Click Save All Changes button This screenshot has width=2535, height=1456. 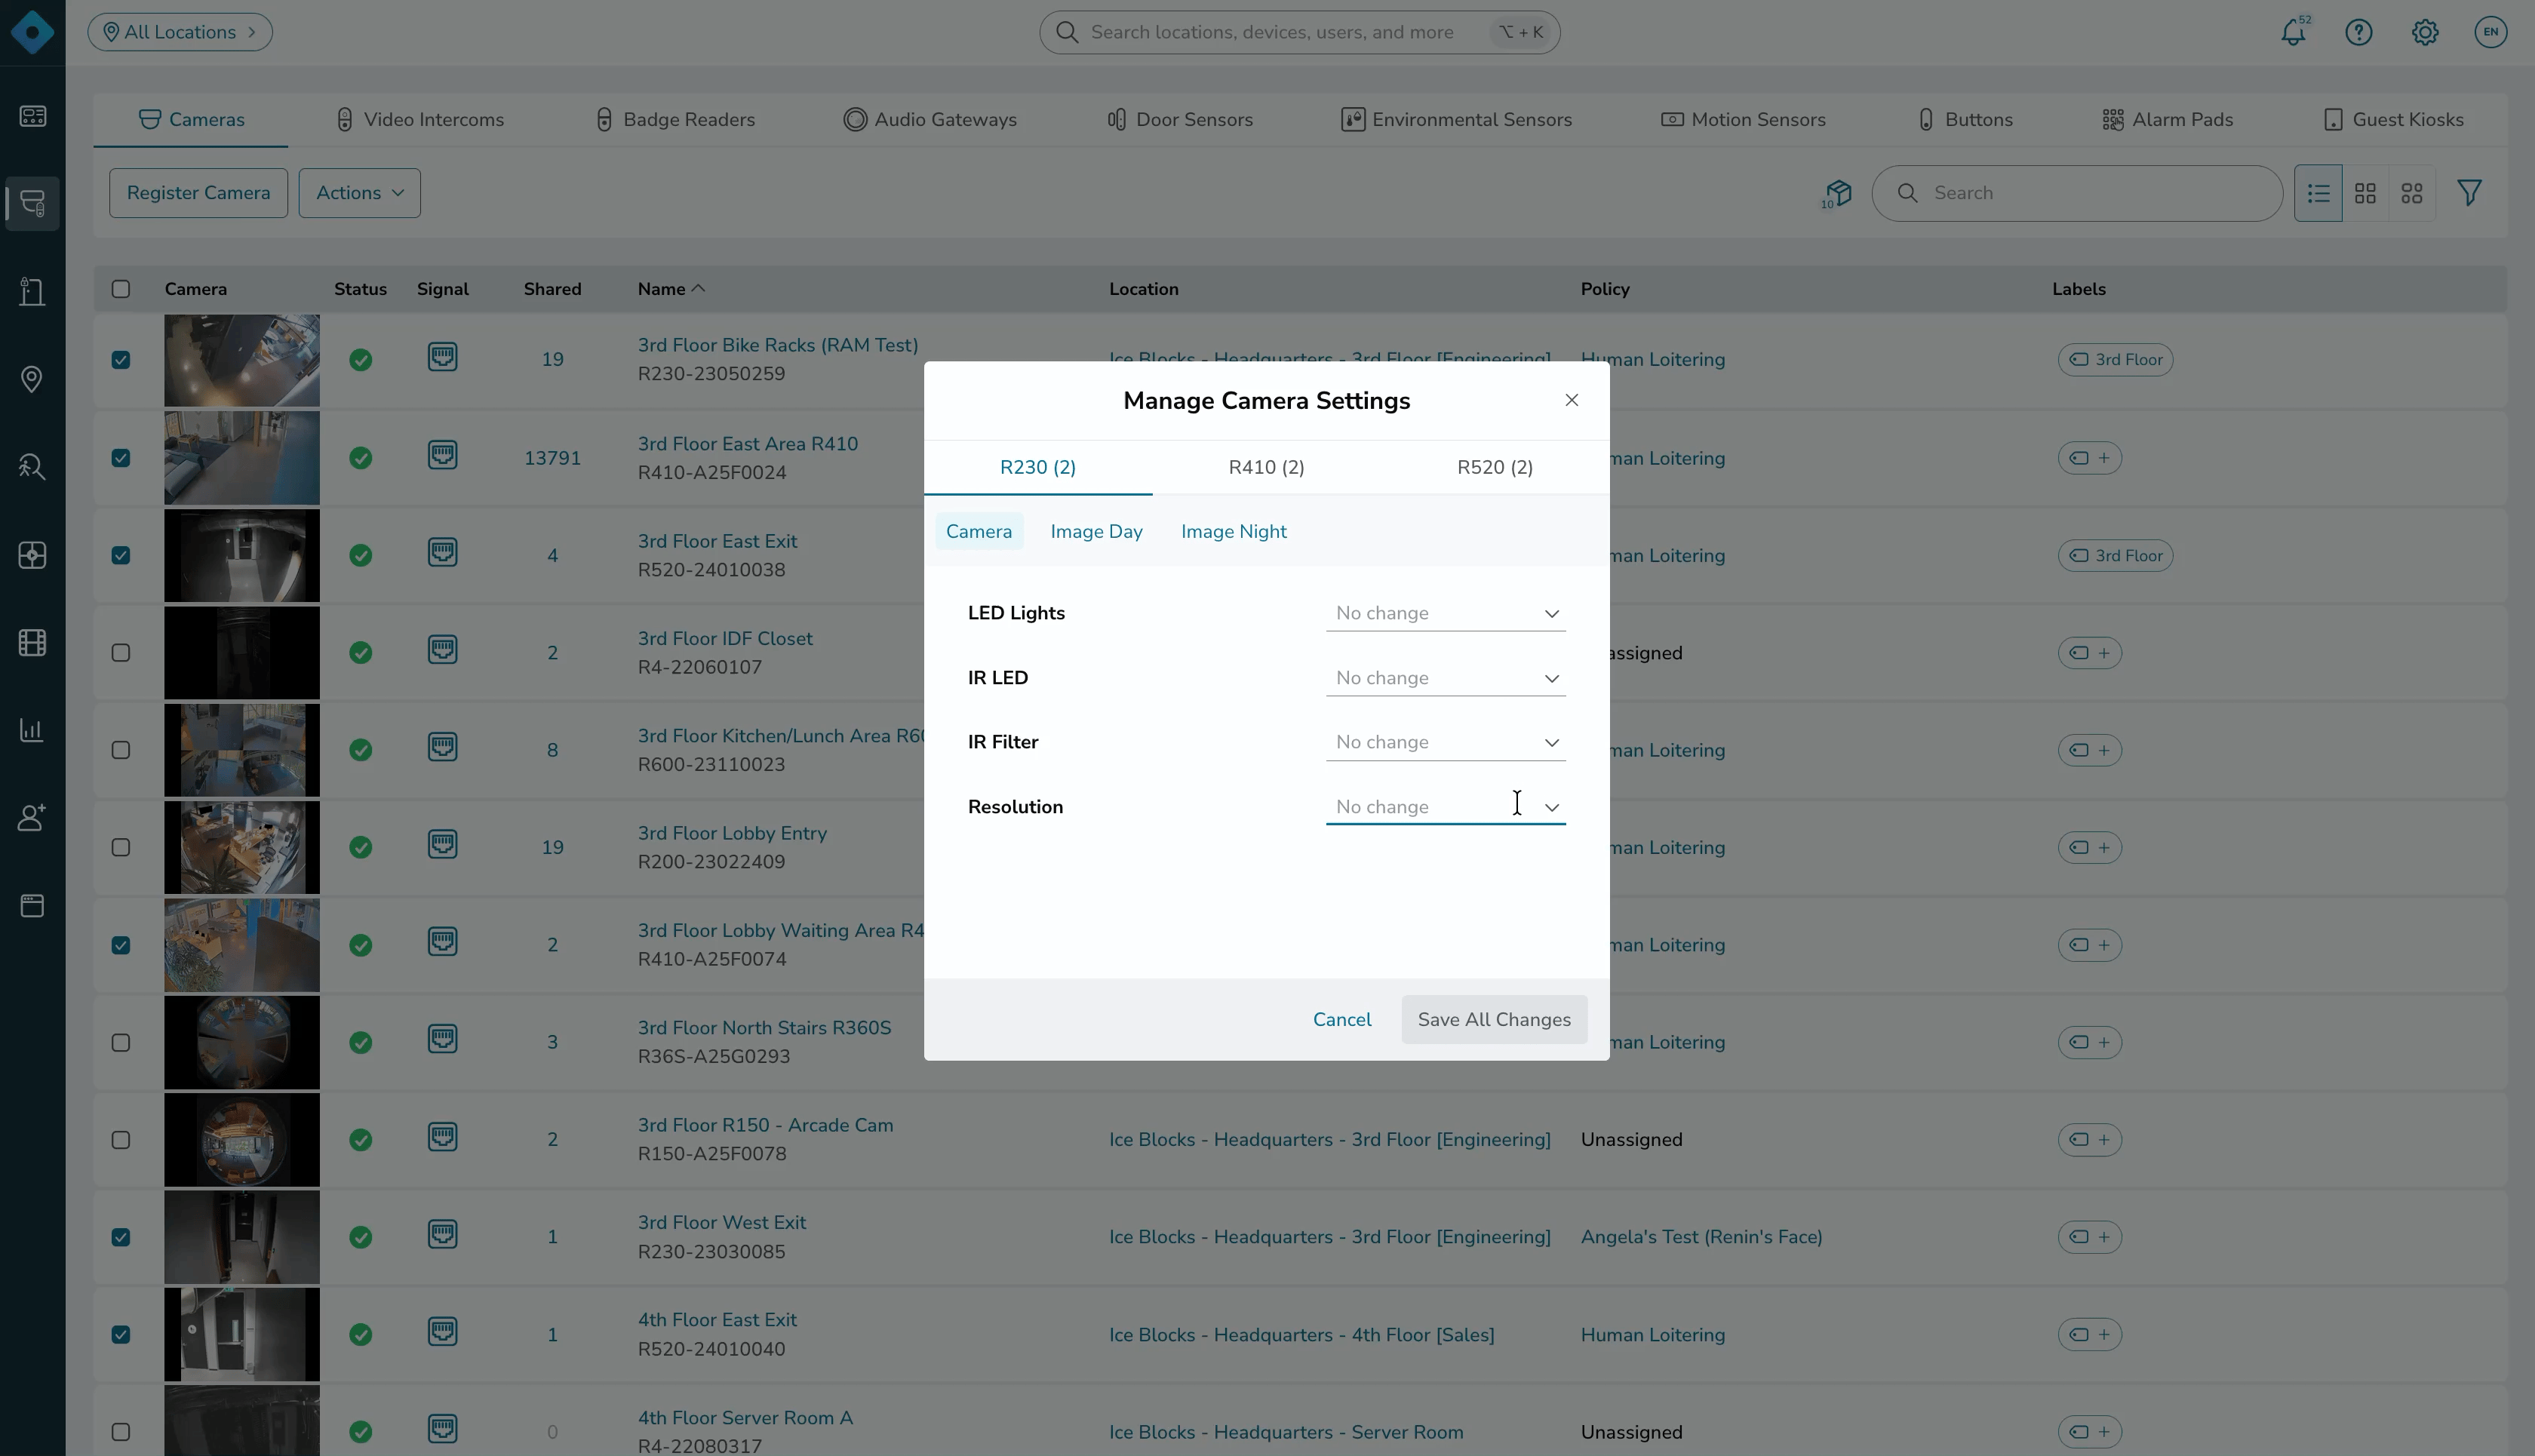click(x=1494, y=1019)
